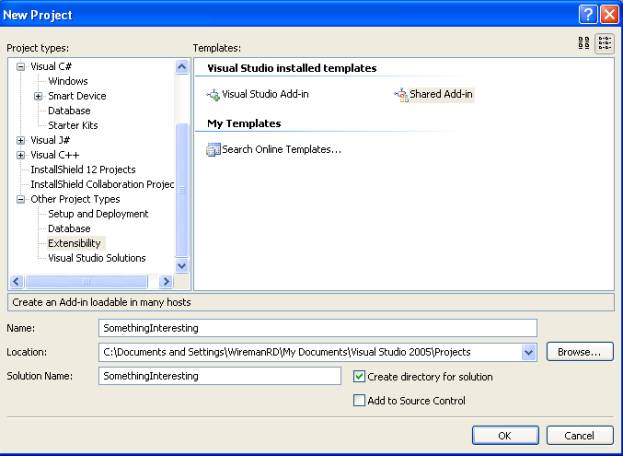Select Windows under Visual C#
The image size is (623, 456).
tap(68, 81)
